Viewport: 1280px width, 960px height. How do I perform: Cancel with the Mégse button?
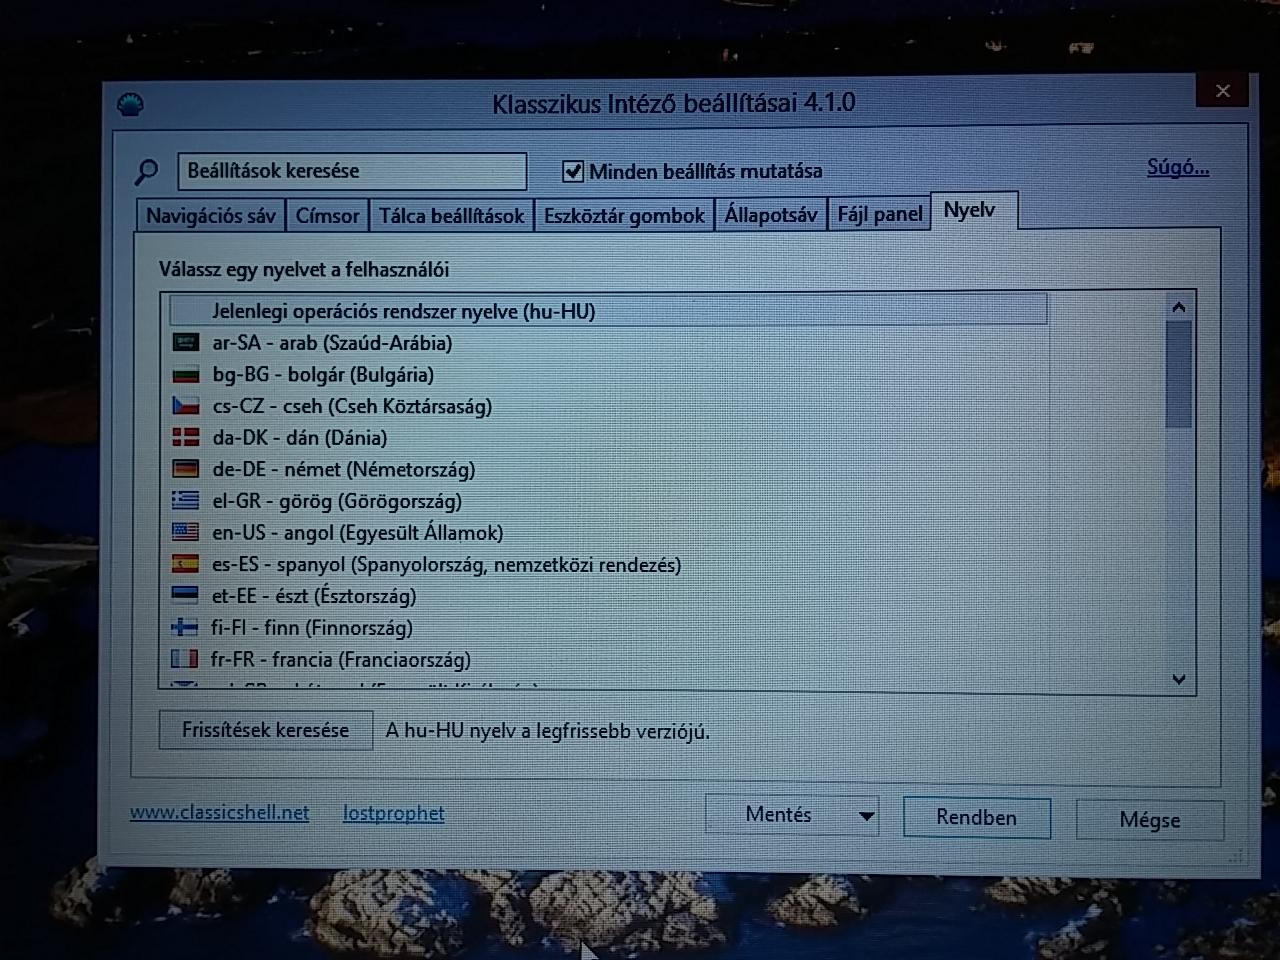1150,820
